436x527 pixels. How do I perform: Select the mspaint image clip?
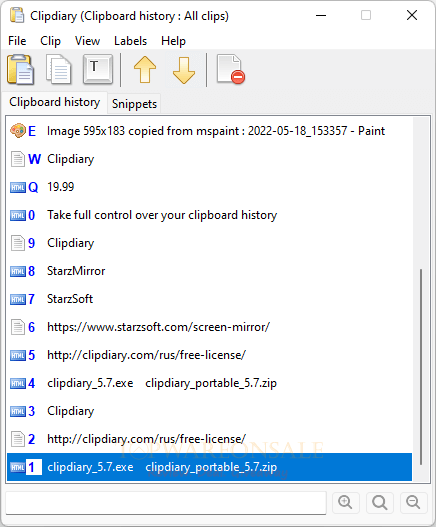[x=209, y=131]
